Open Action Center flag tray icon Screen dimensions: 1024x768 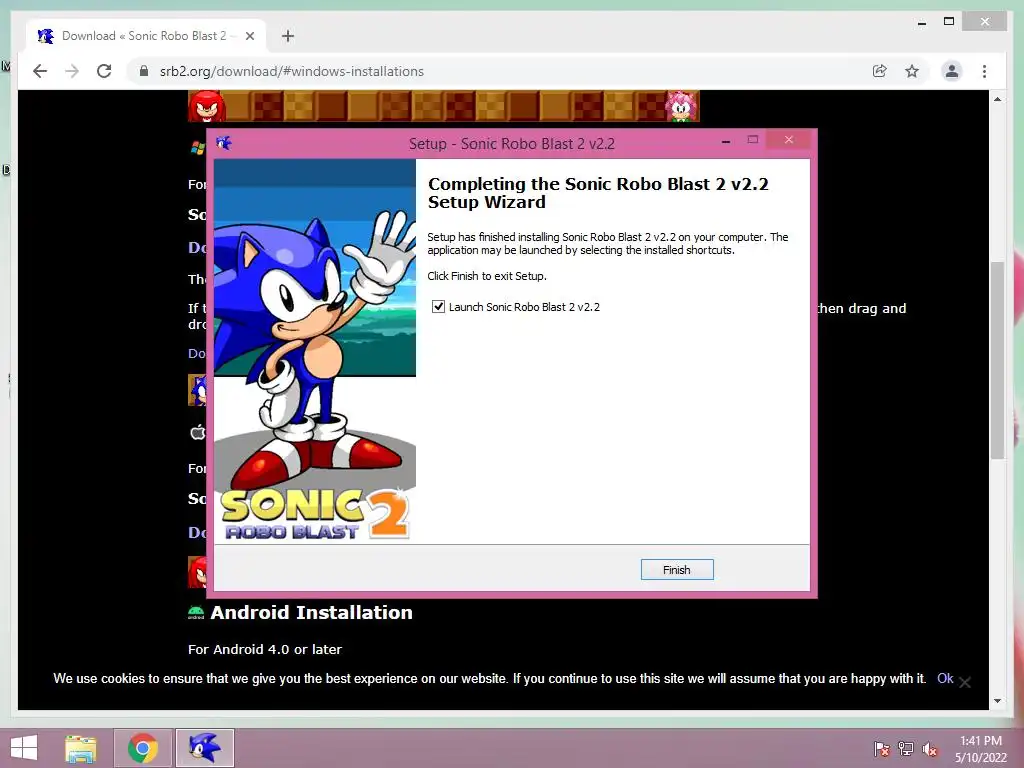pyautogui.click(x=881, y=749)
